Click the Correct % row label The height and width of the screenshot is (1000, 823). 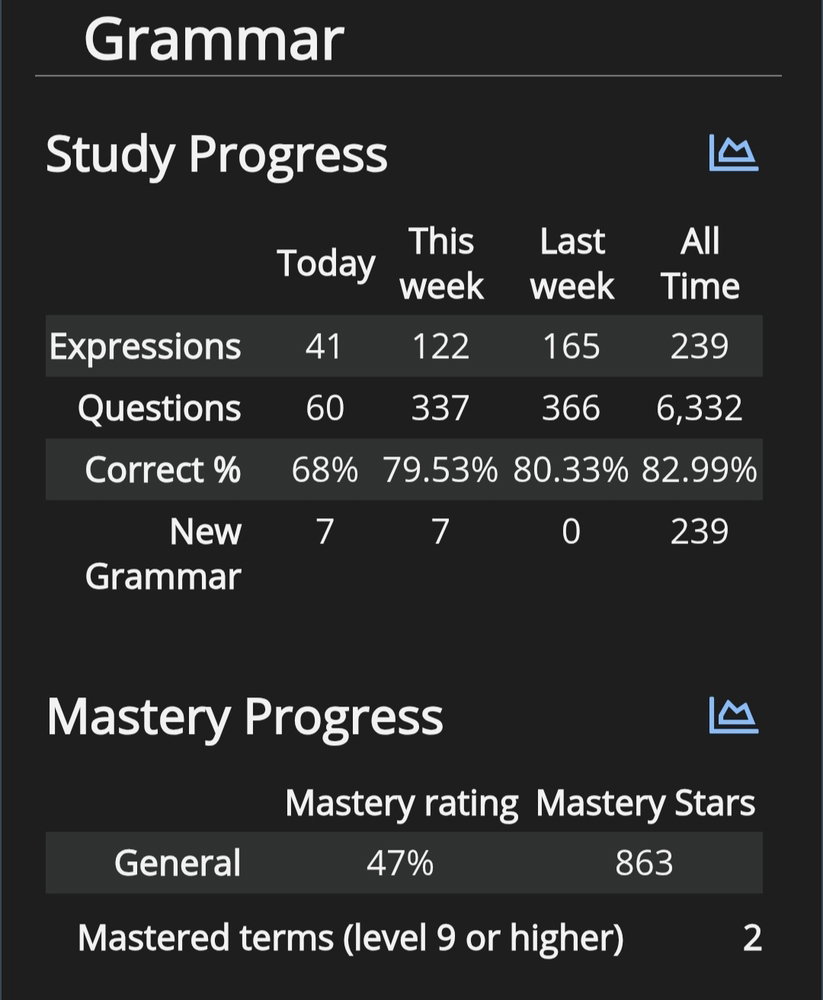pyautogui.click(x=163, y=470)
